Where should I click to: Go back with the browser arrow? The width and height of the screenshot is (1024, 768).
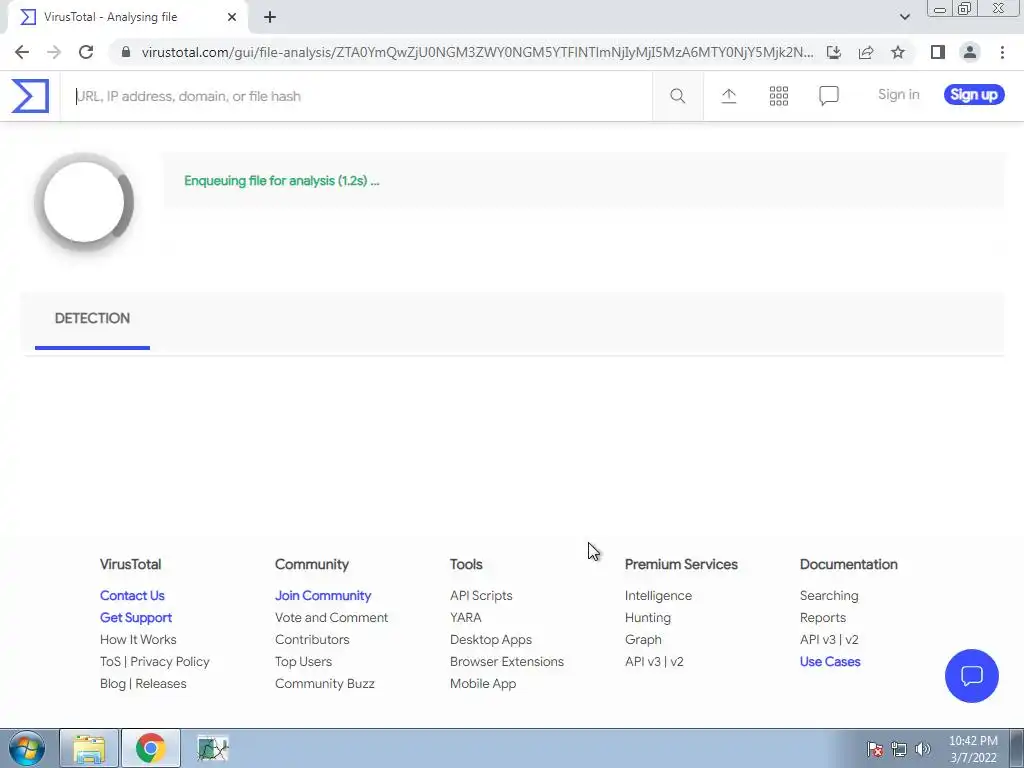[x=22, y=52]
